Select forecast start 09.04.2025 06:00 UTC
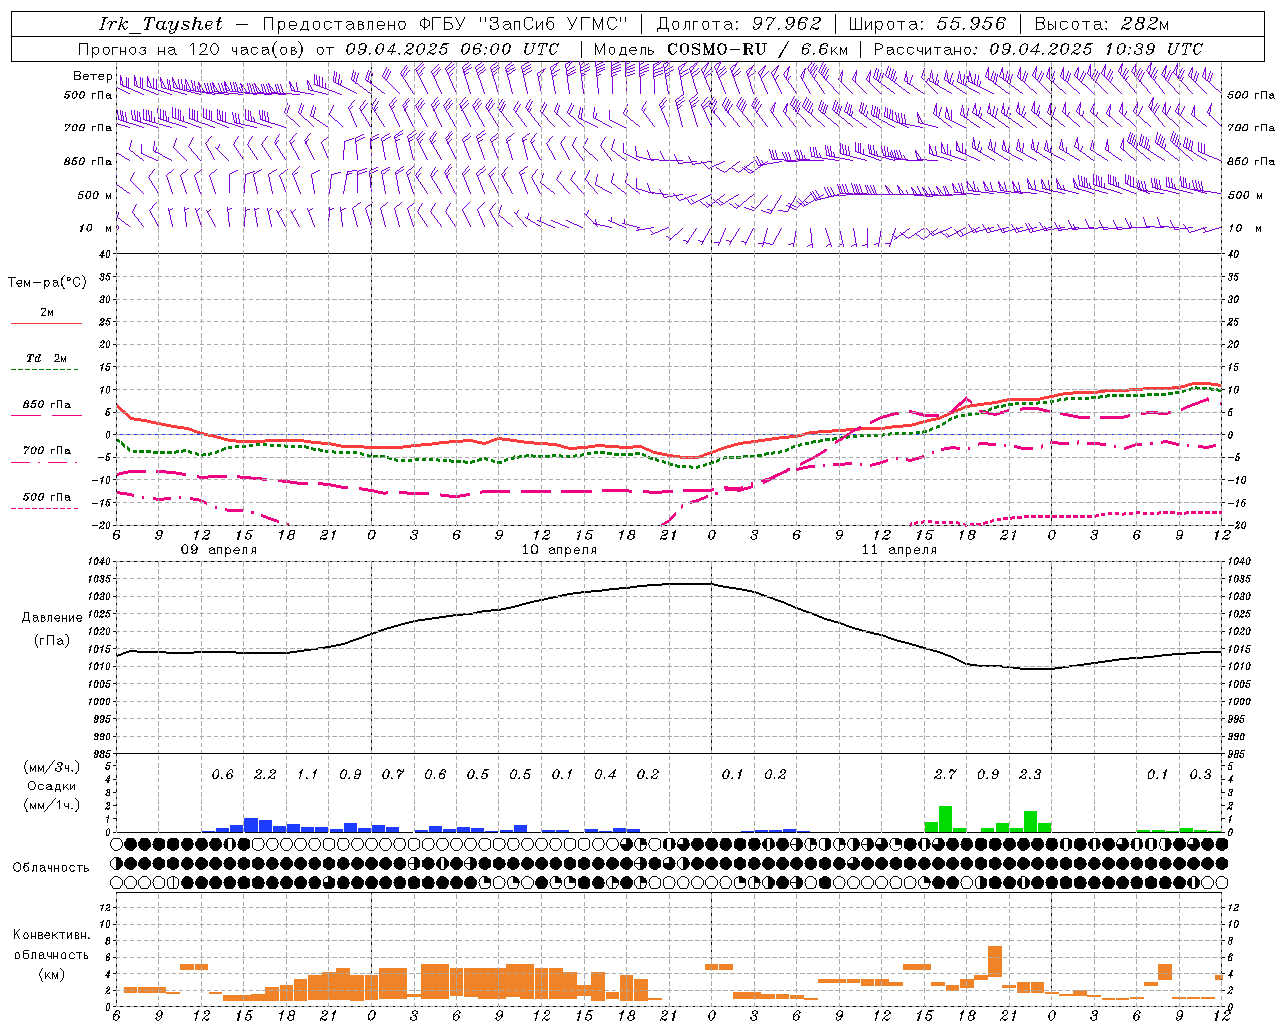Image resolution: width=1280 pixels, height=1024 pixels. (452, 49)
